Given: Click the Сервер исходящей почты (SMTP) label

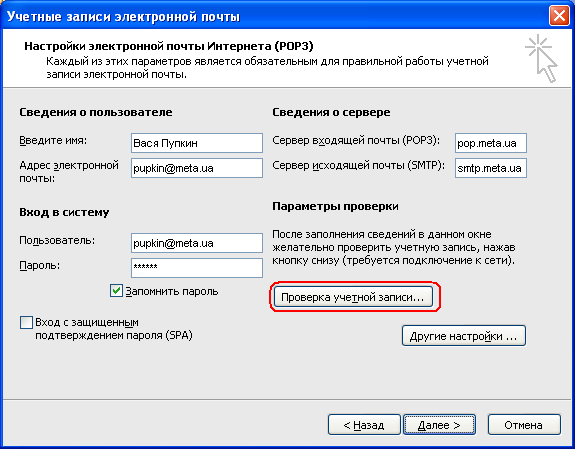Looking at the screenshot, I should click(358, 165).
